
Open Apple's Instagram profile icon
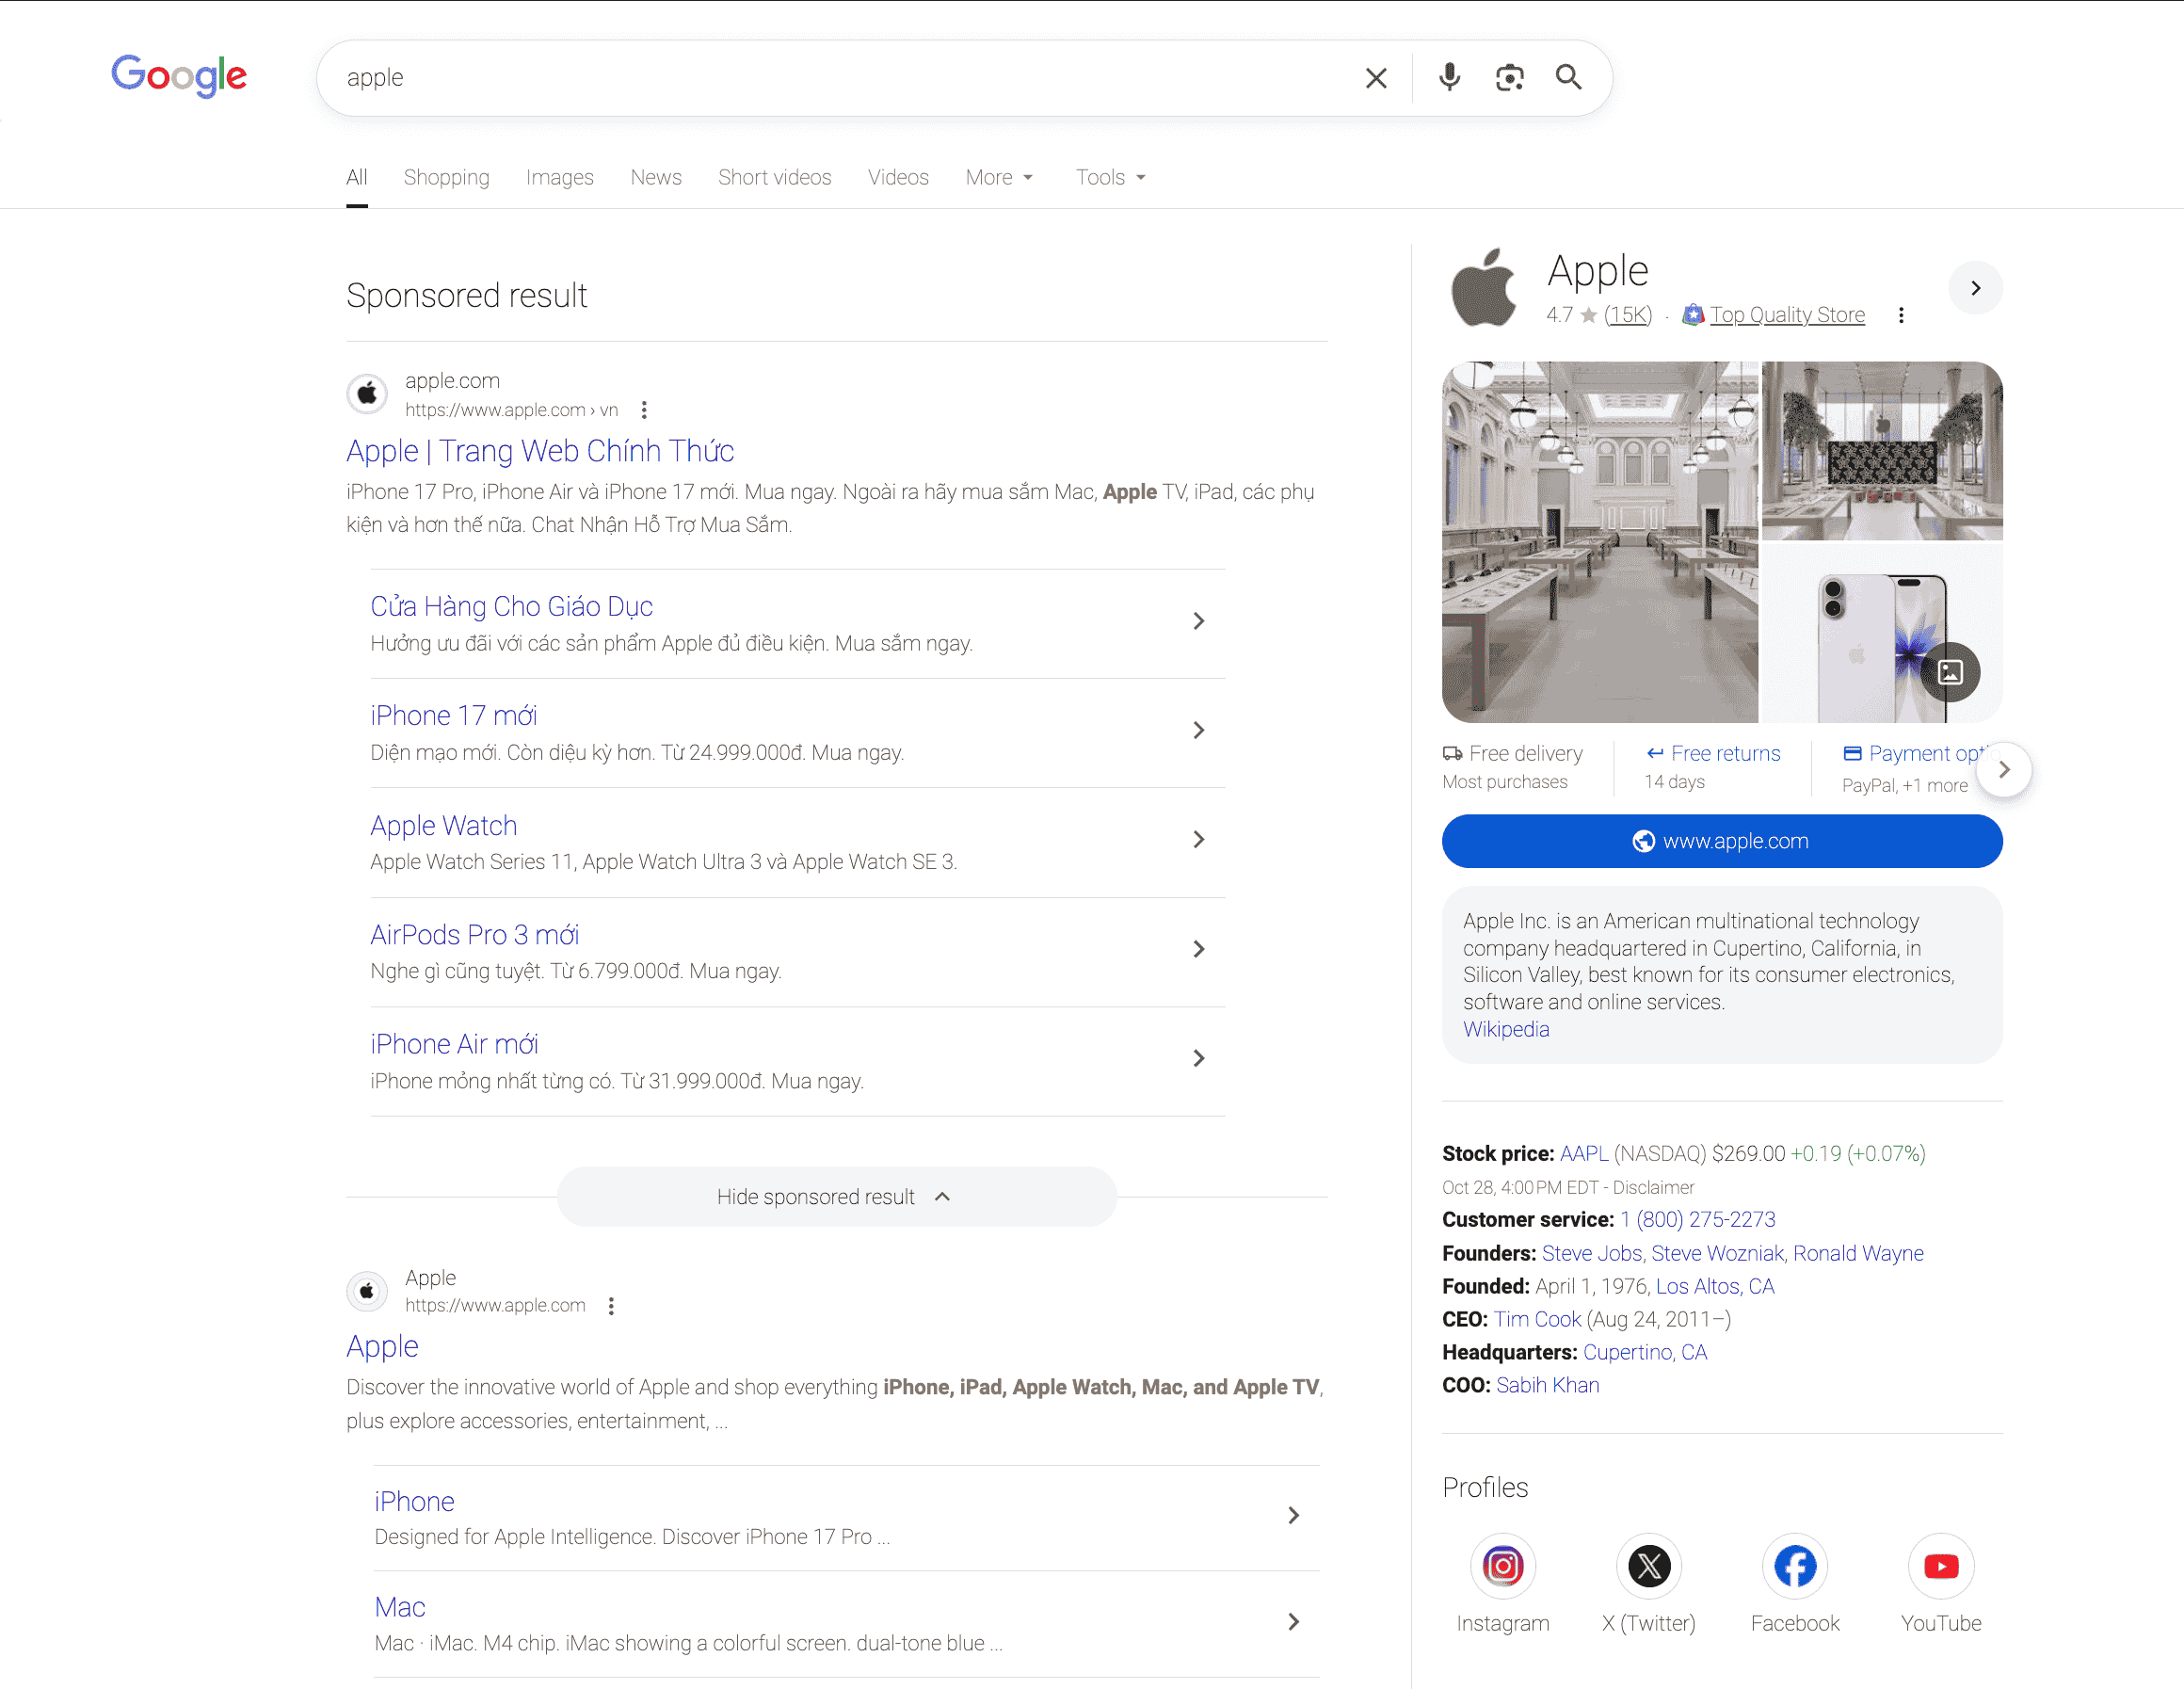(1502, 1565)
